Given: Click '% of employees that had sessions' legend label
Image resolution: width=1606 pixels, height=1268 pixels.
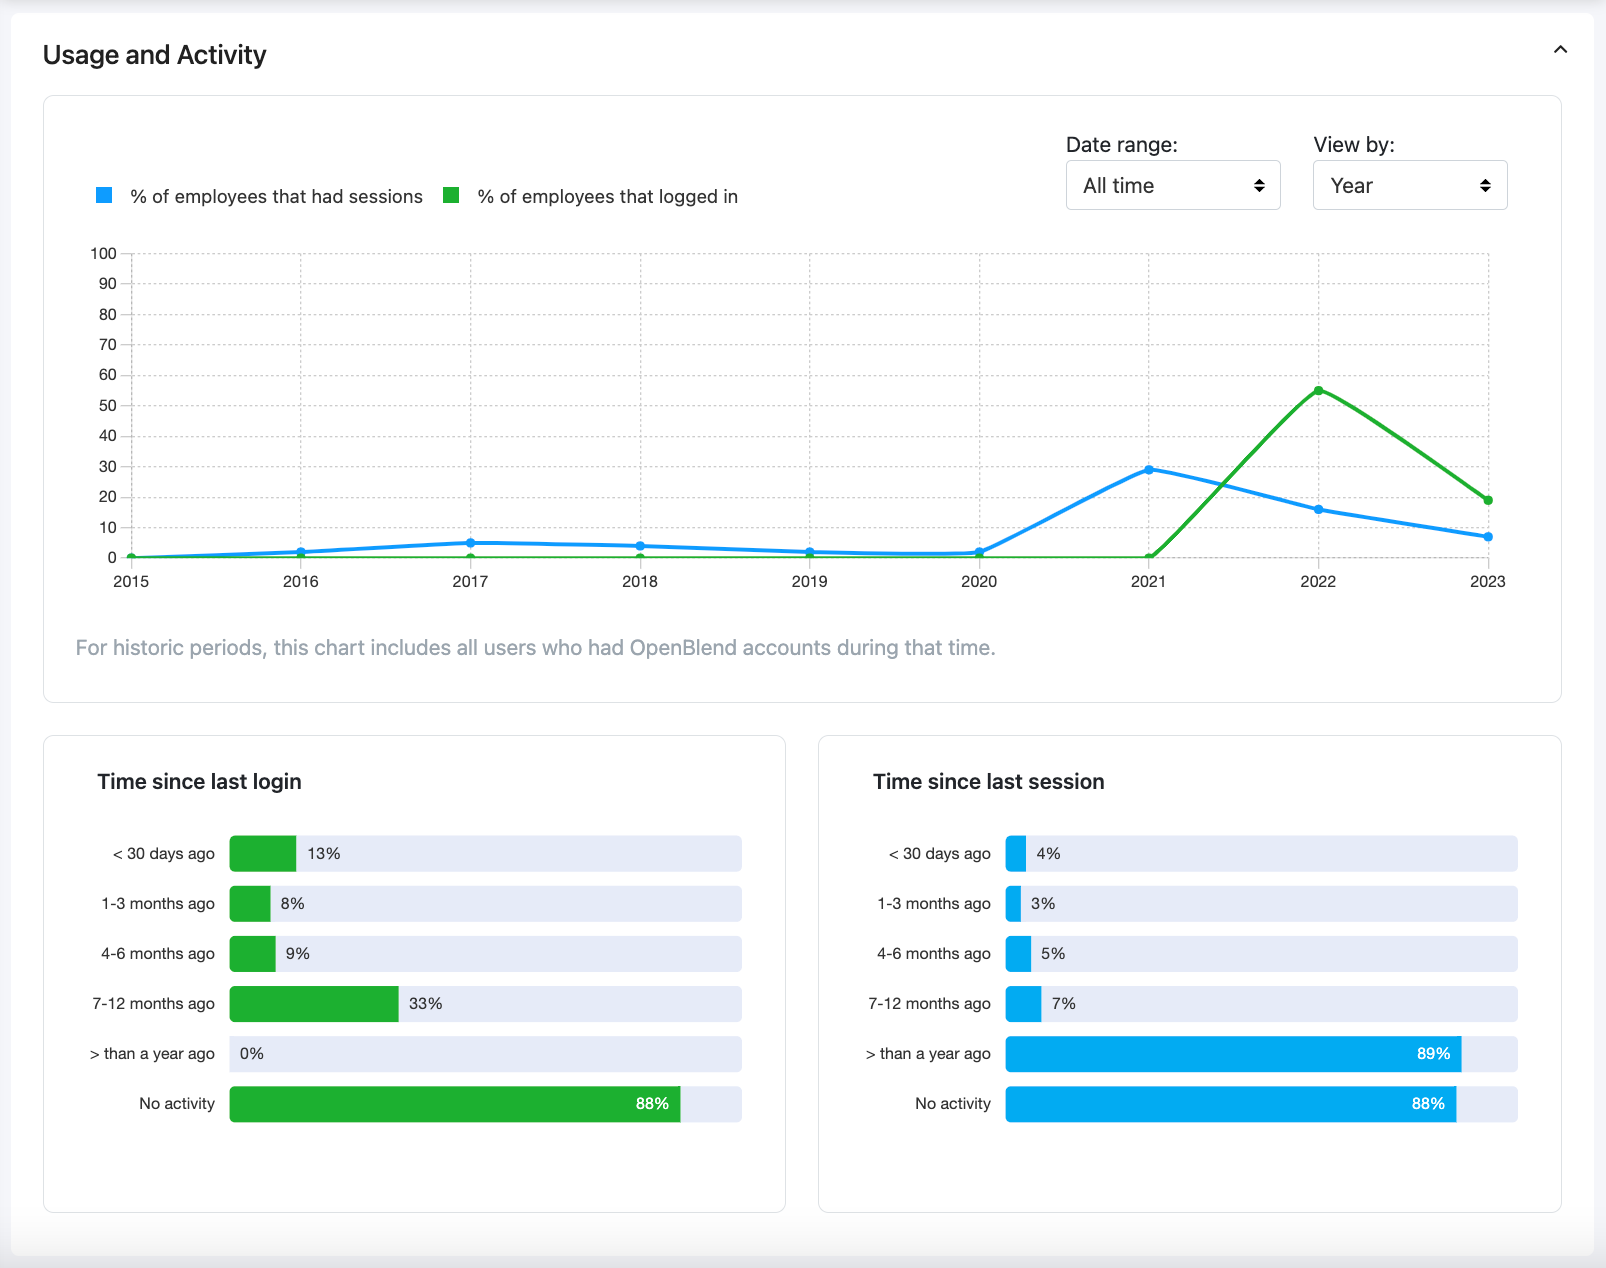Looking at the screenshot, I should (276, 197).
